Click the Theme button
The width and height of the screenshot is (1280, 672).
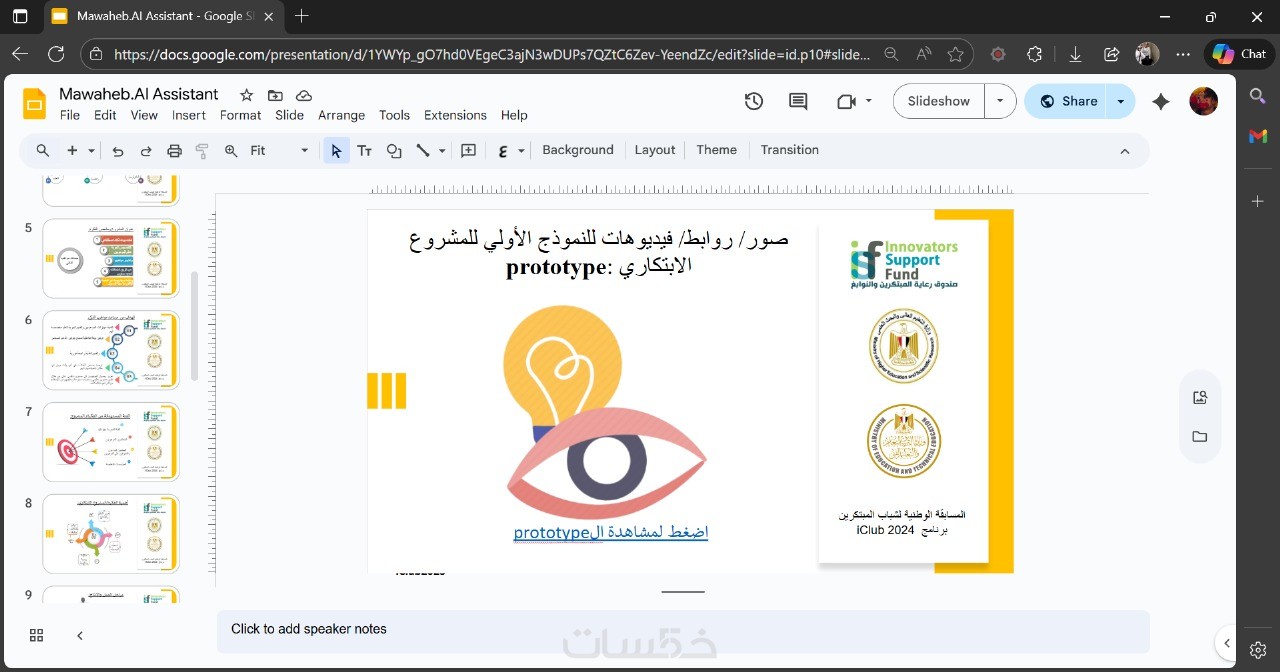[x=717, y=150]
